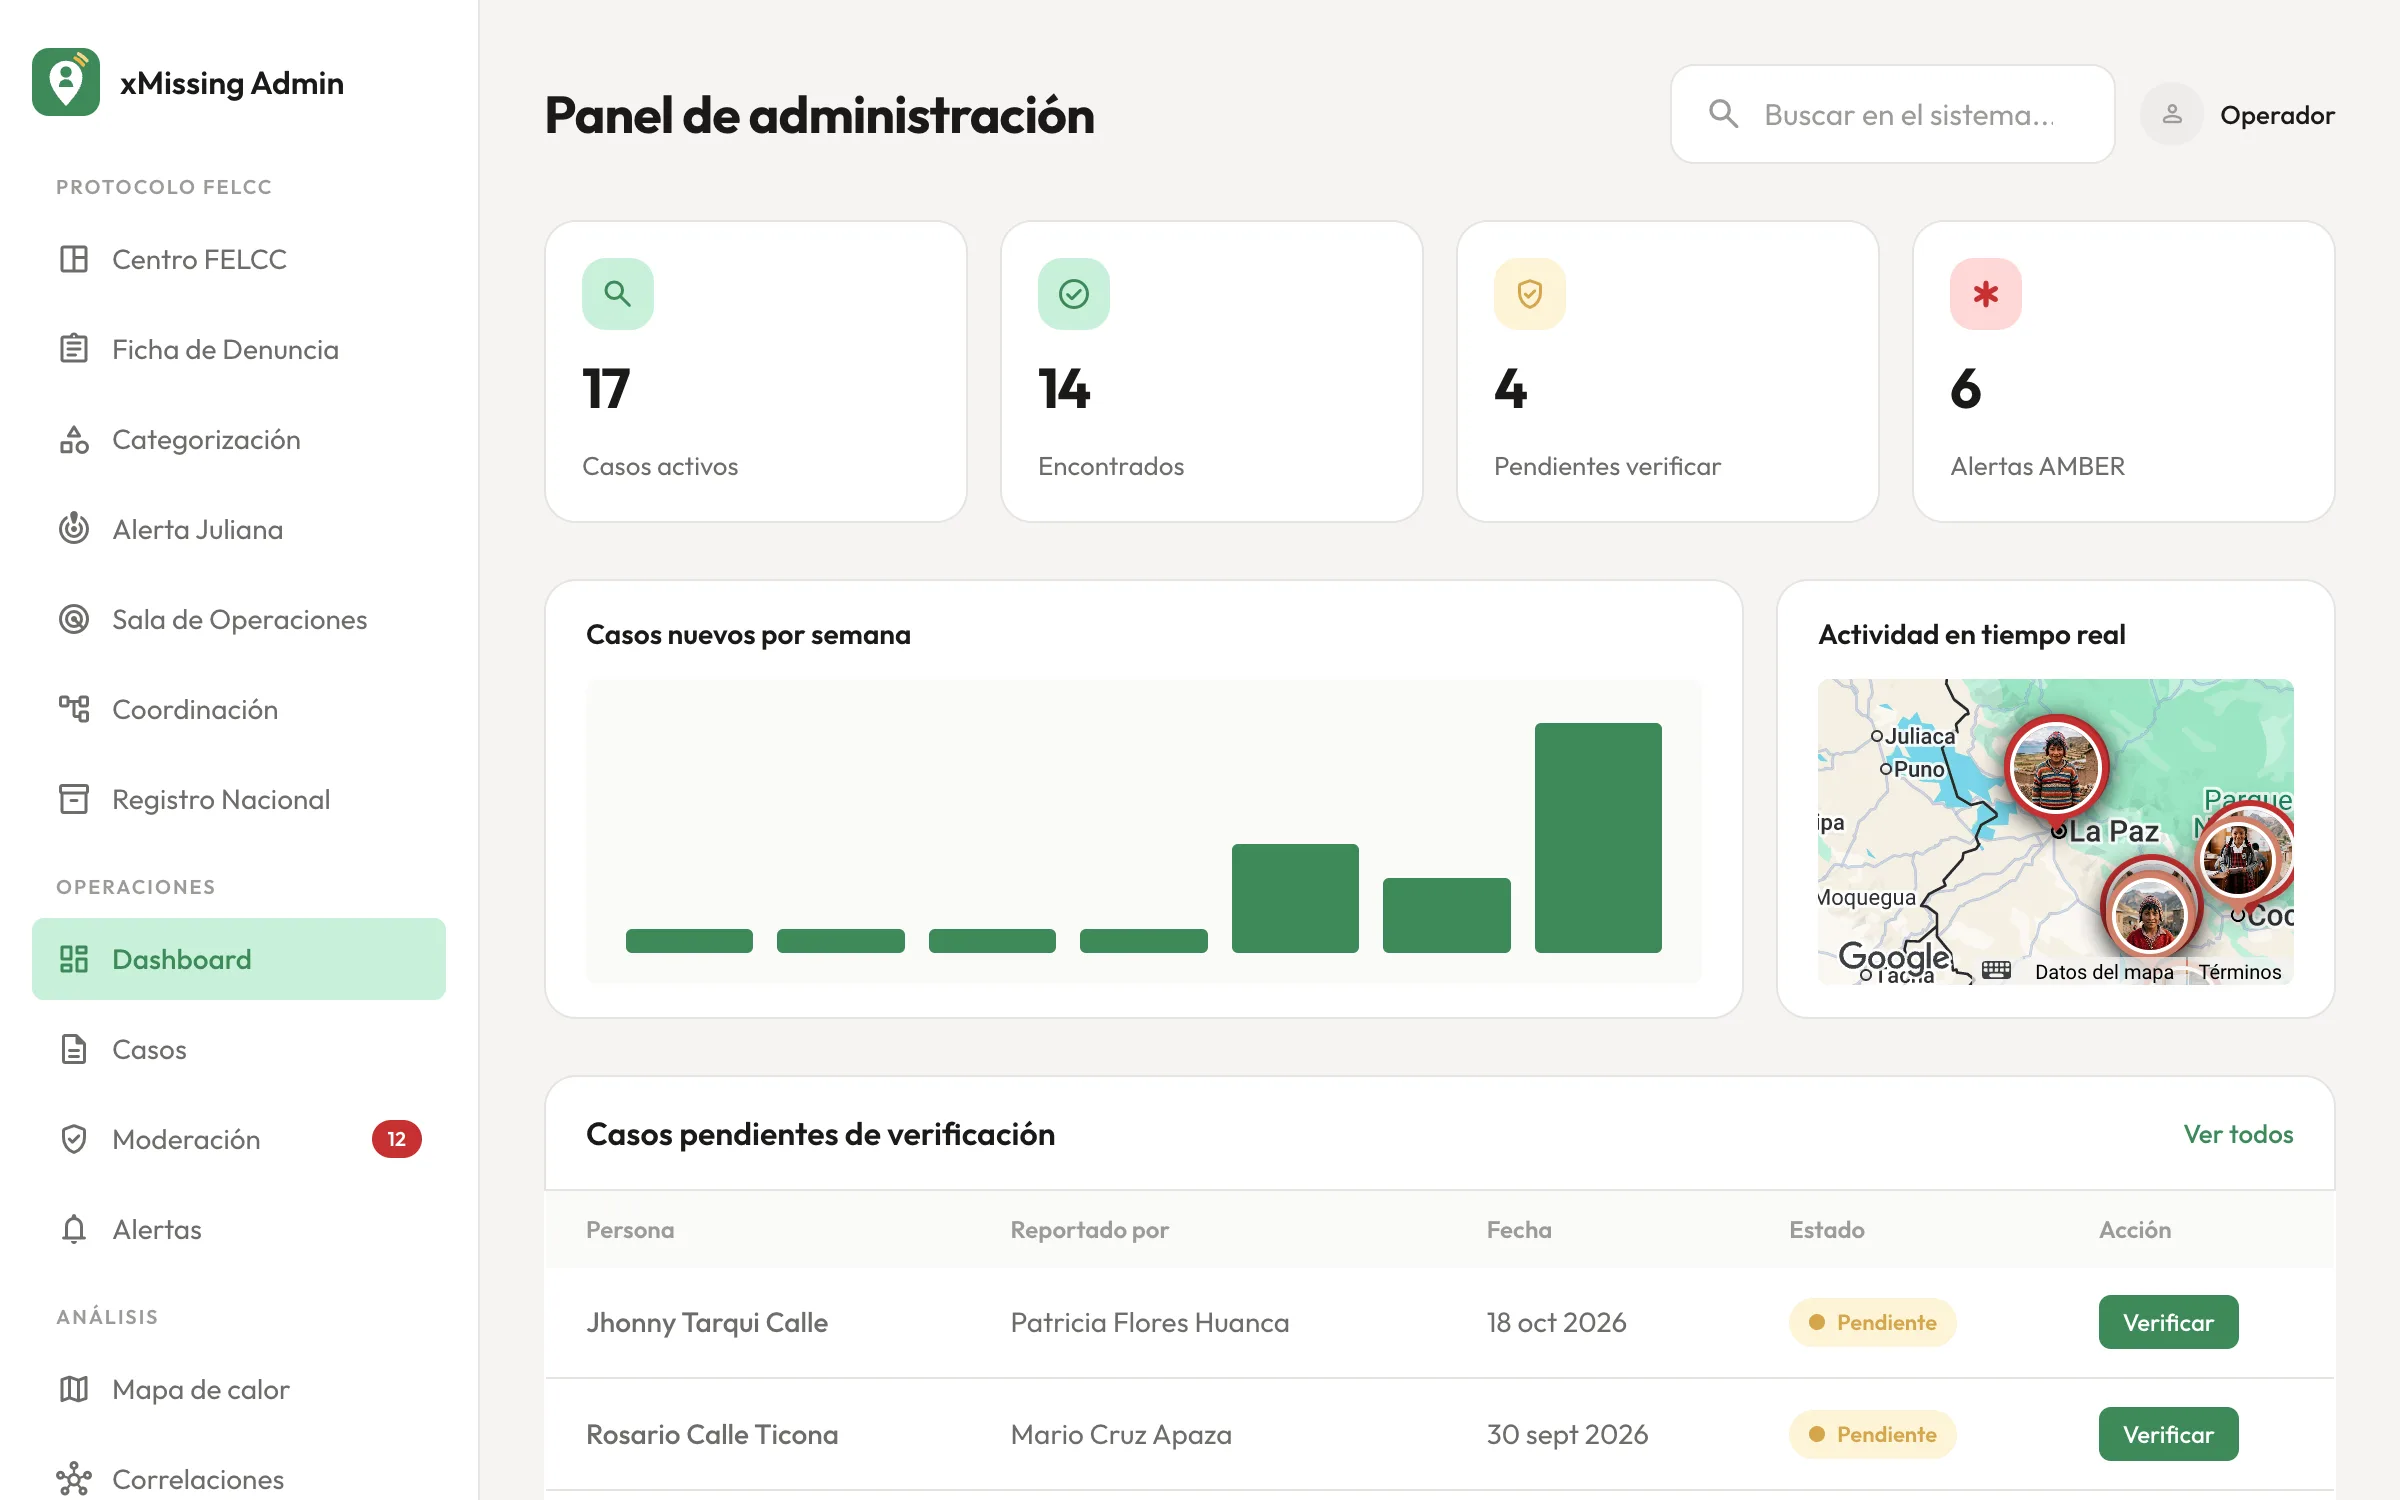Open the map Términos link
This screenshot has width=2400, height=1500.
point(2240,972)
